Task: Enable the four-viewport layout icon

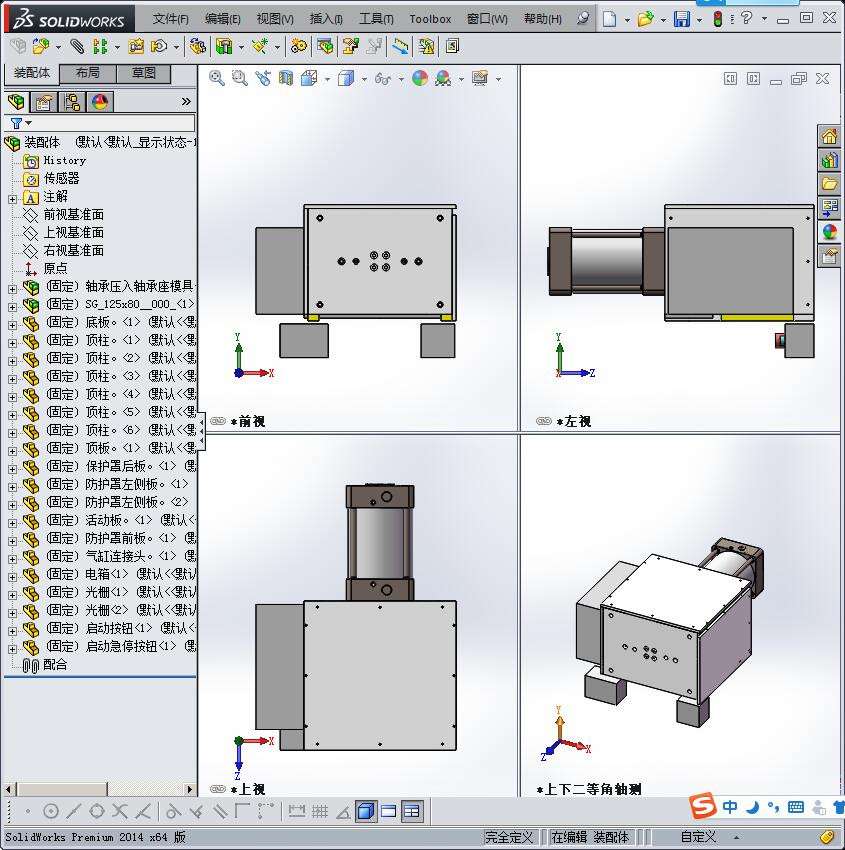Action: (412, 810)
